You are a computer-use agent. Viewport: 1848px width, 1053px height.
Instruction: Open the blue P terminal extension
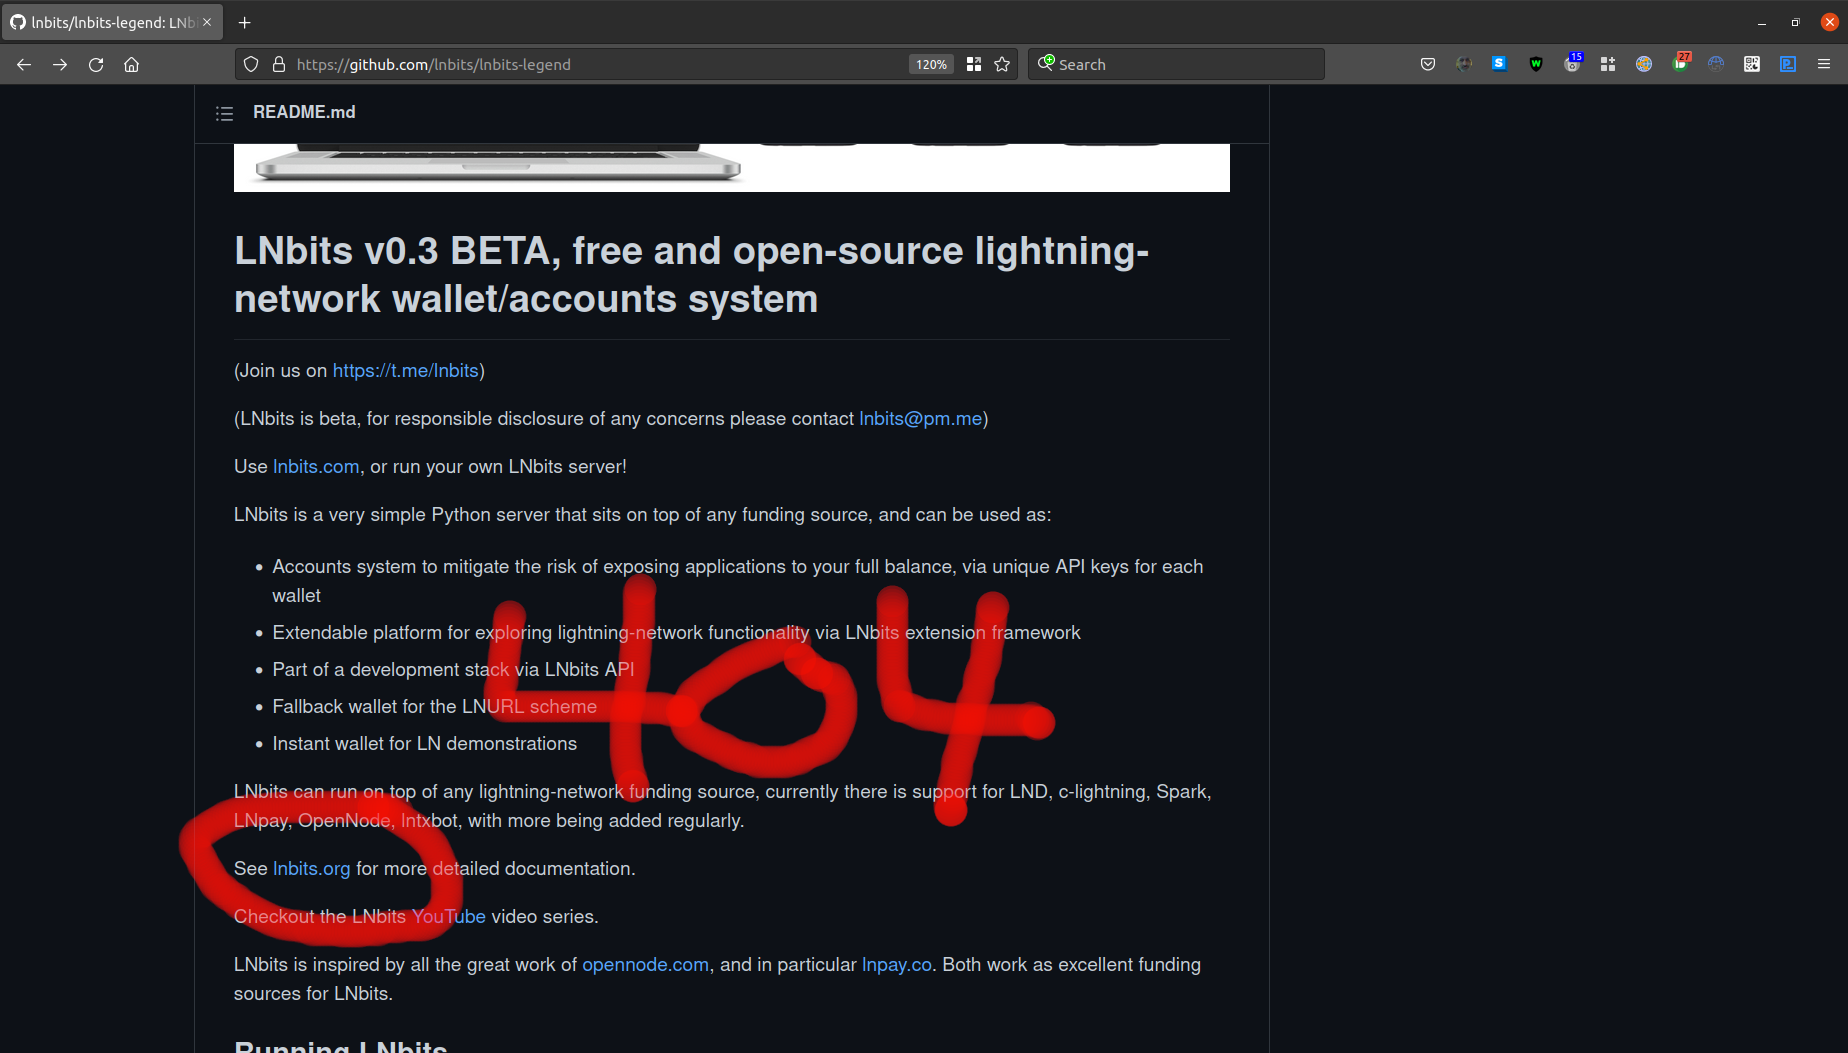[x=1788, y=64]
